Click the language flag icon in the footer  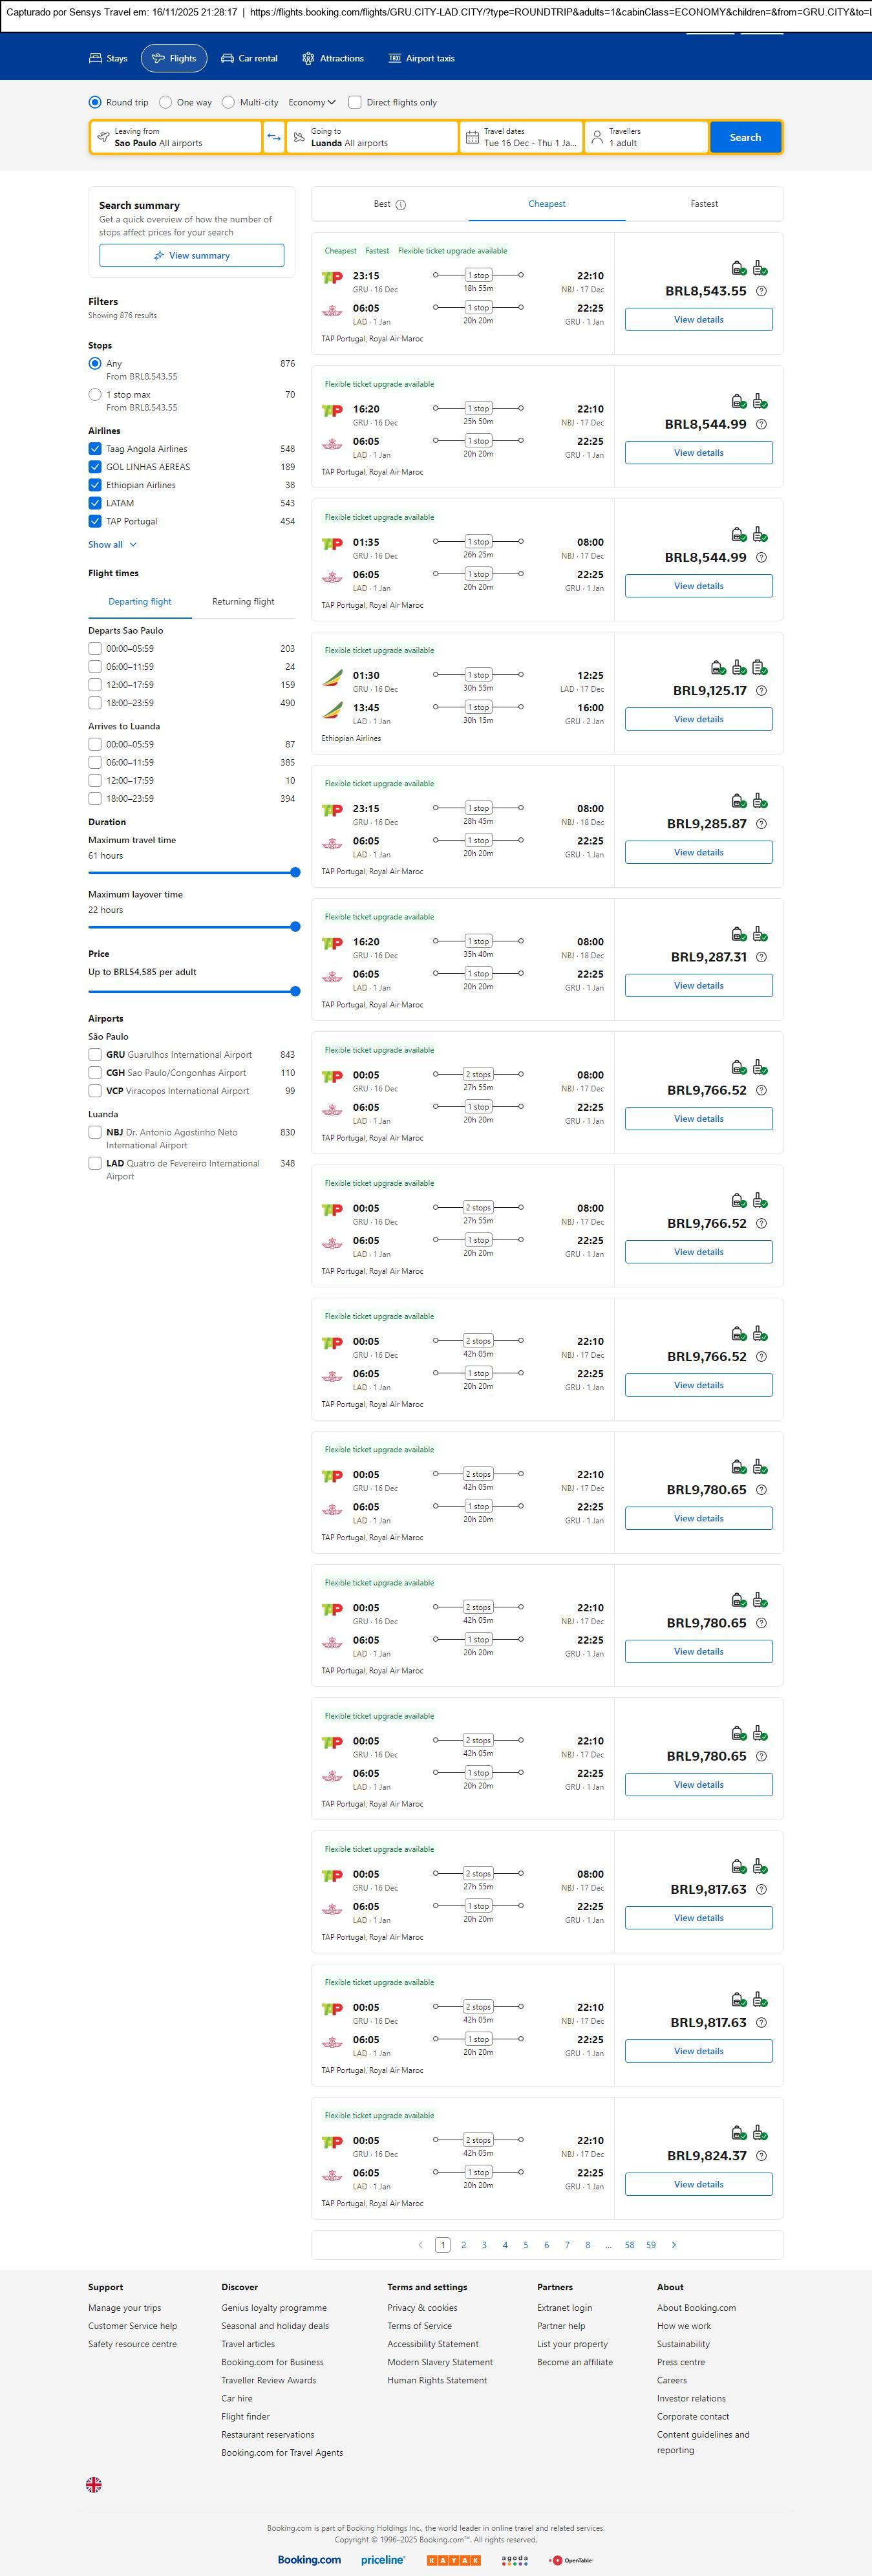pyautogui.click(x=94, y=2484)
